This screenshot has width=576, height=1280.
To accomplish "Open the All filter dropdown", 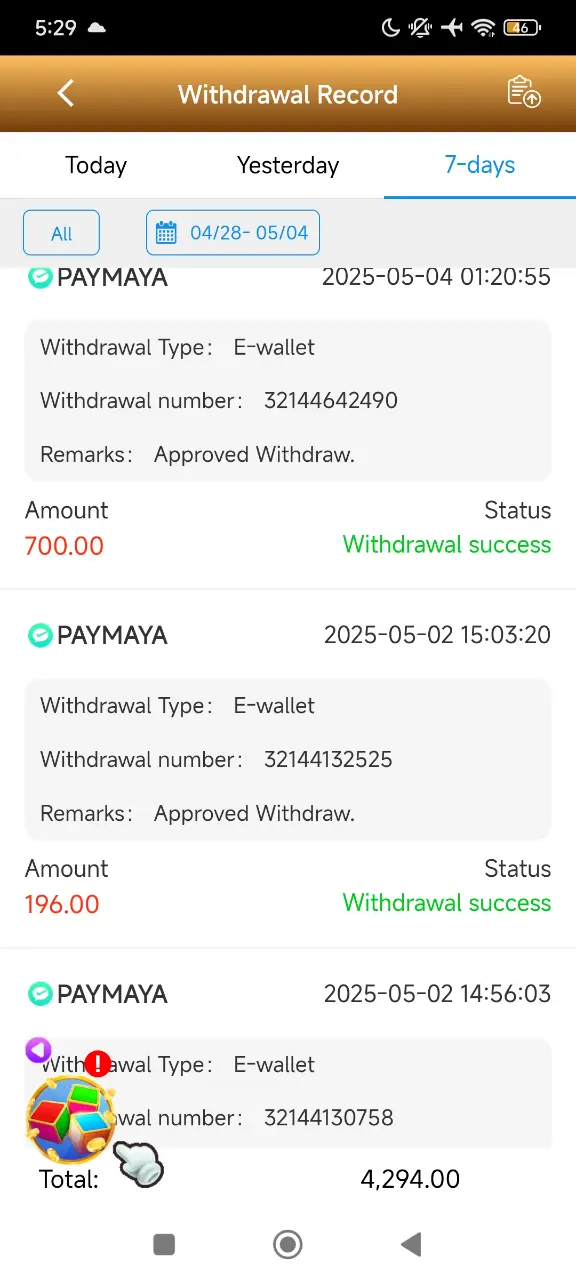I will point(61,233).
